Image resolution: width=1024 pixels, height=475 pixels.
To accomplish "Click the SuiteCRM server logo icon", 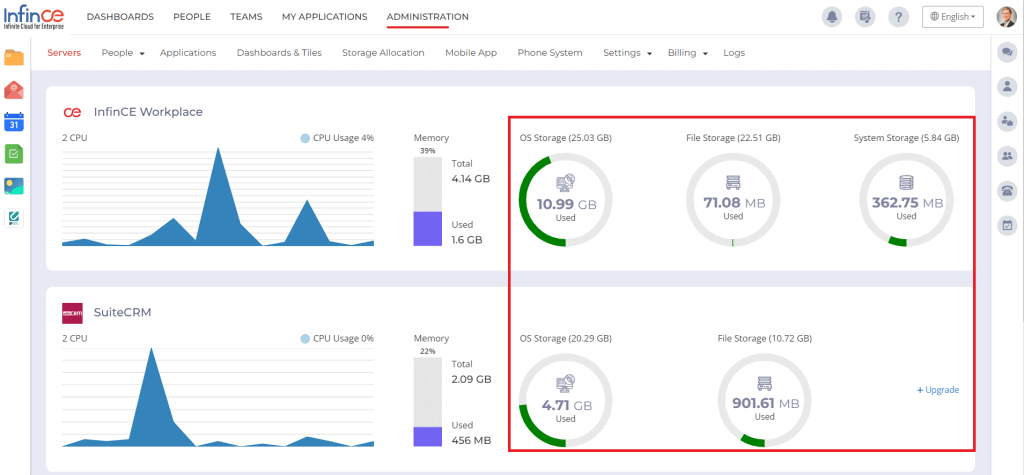I will 72,313.
